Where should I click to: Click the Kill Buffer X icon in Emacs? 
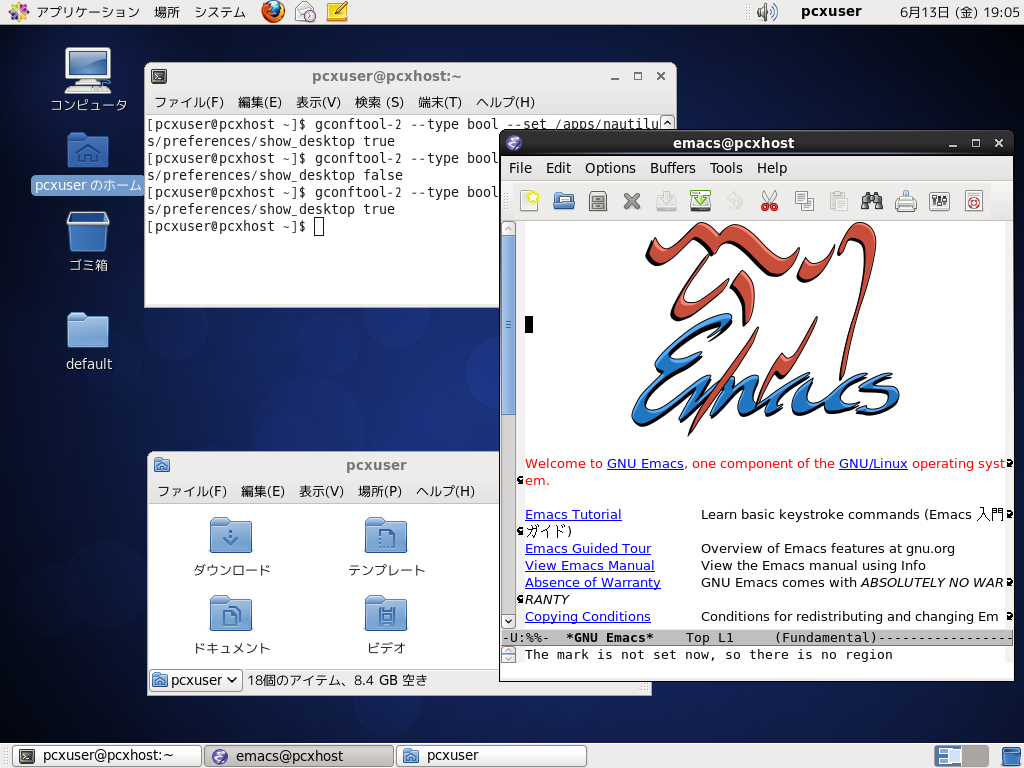632,200
